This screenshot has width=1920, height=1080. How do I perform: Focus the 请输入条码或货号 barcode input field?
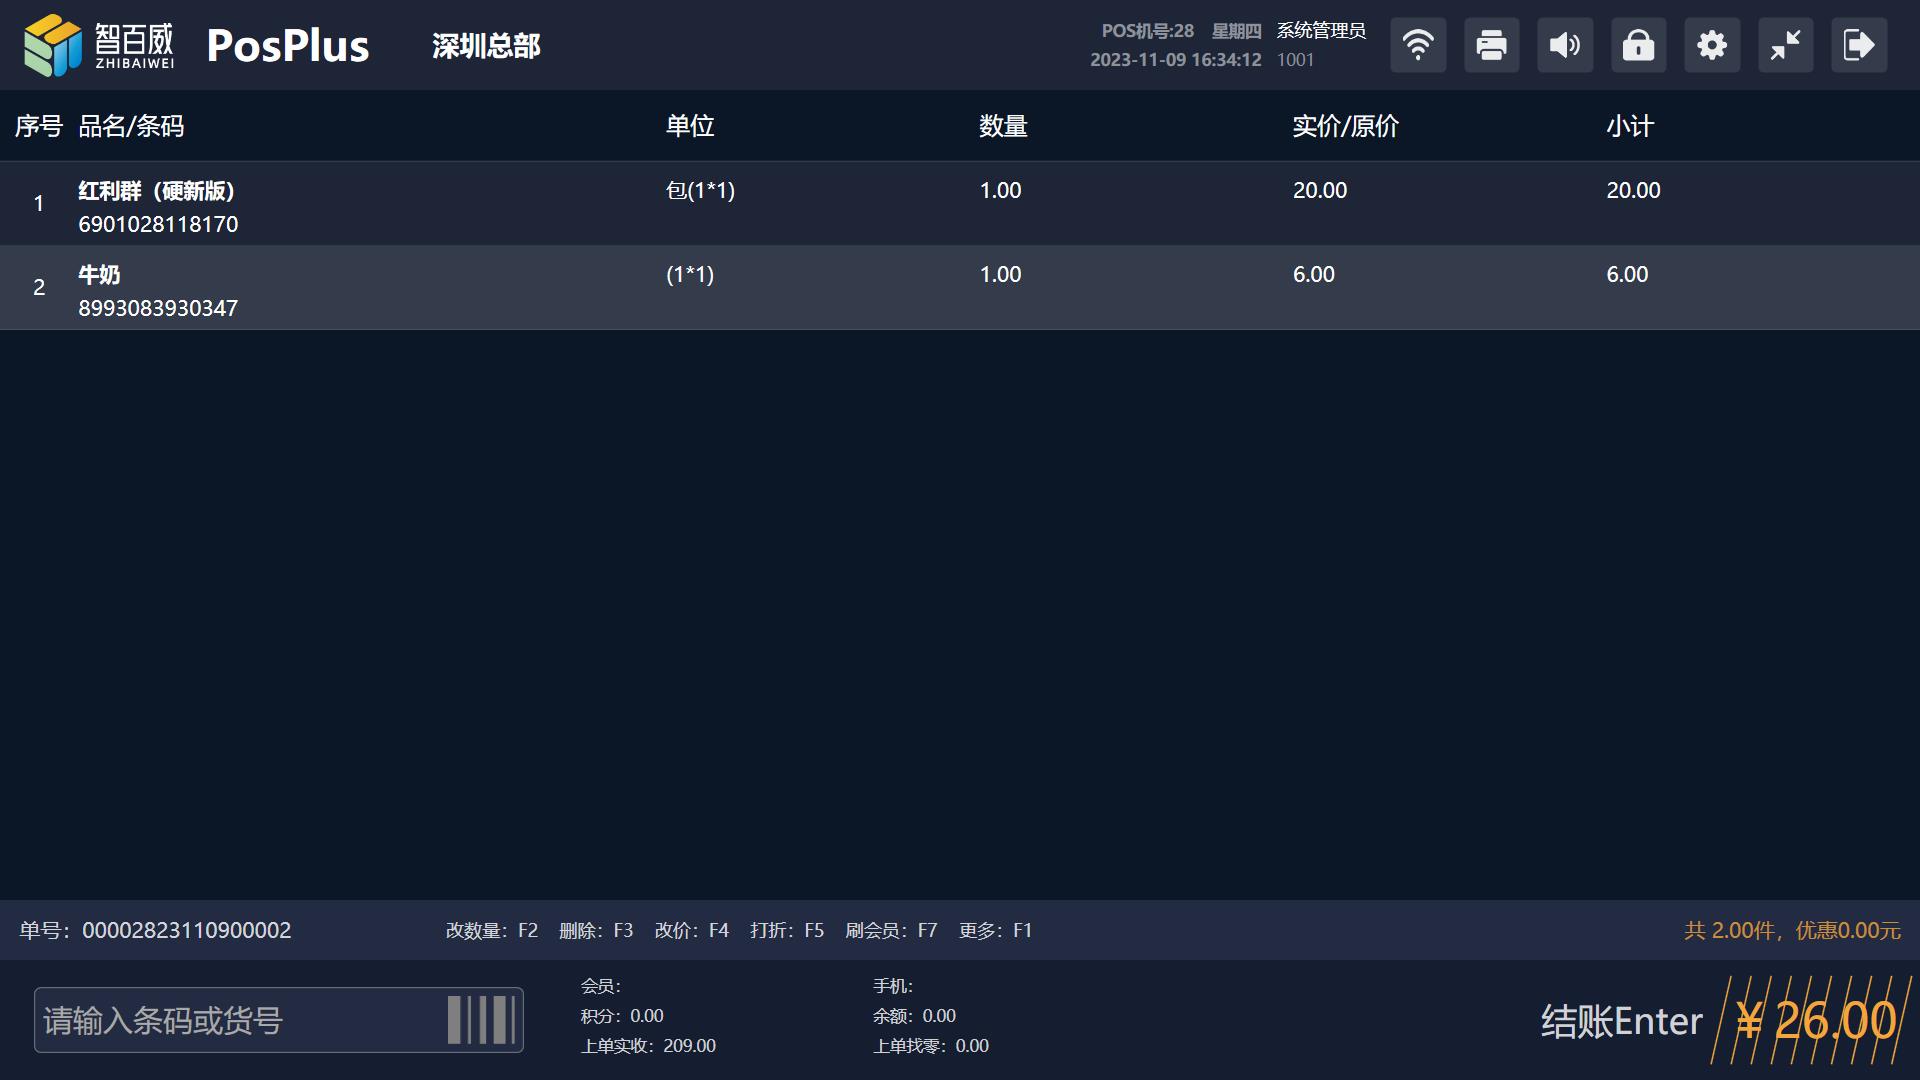tap(240, 1021)
